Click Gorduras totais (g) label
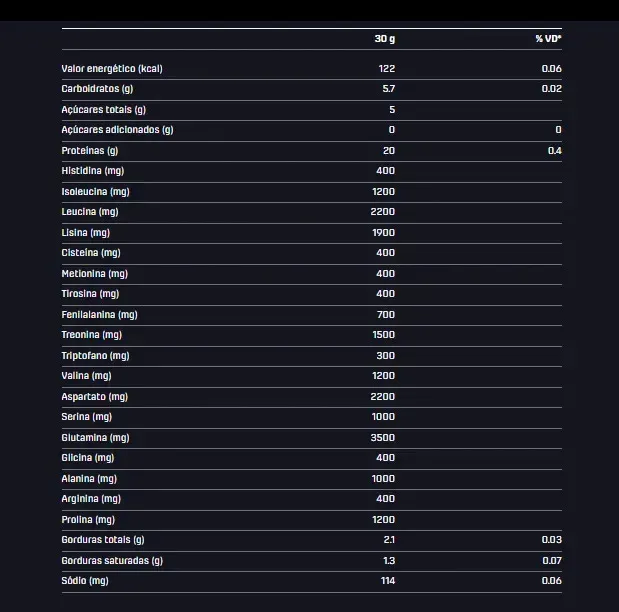 coord(103,540)
